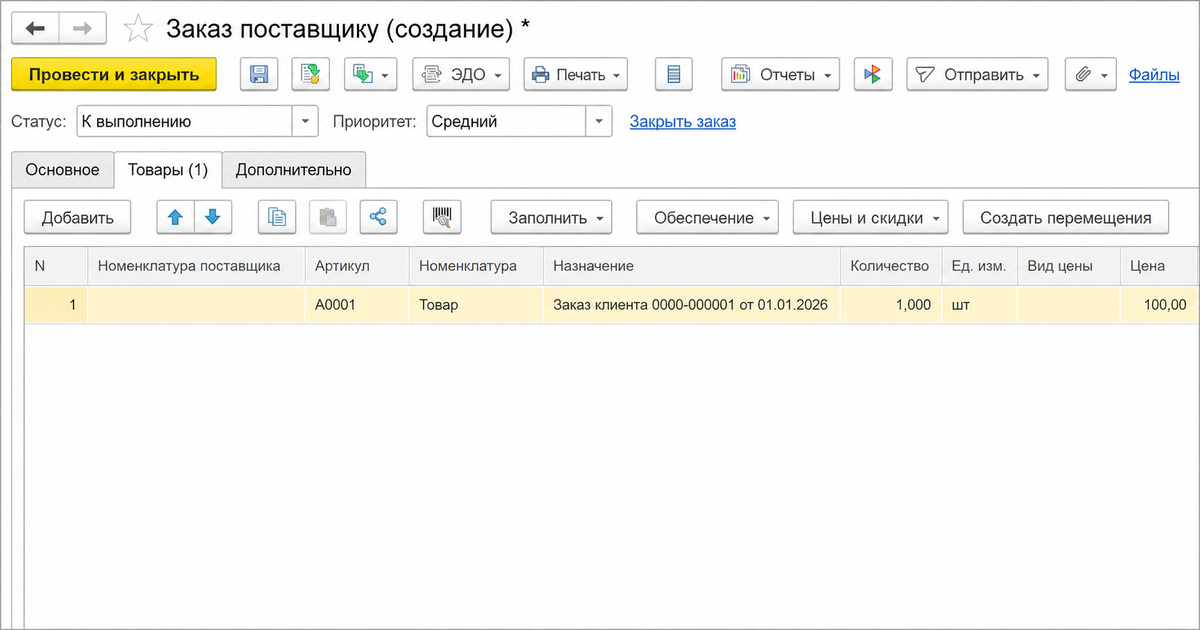Expand the Статус dropdown arrow
The width and height of the screenshot is (1200, 630).
(305, 122)
